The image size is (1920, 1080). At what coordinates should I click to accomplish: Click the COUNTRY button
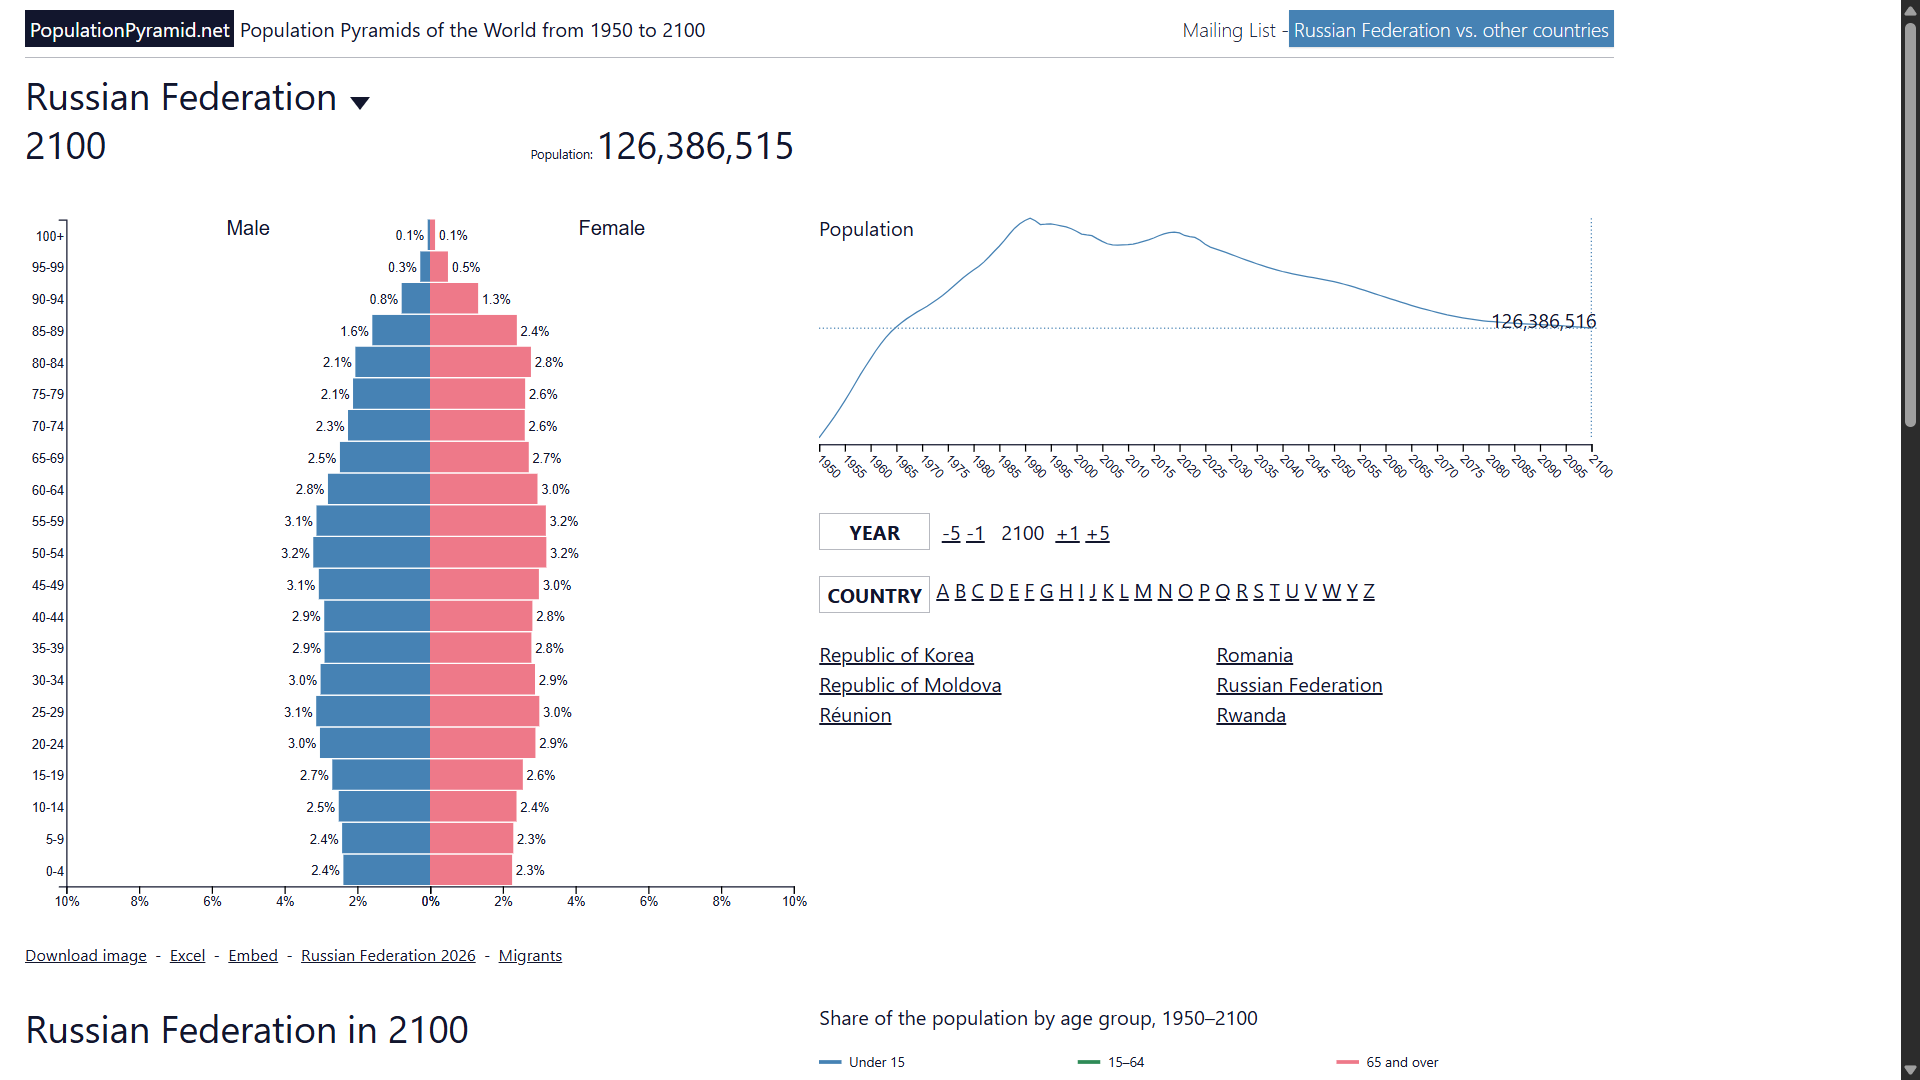point(874,595)
